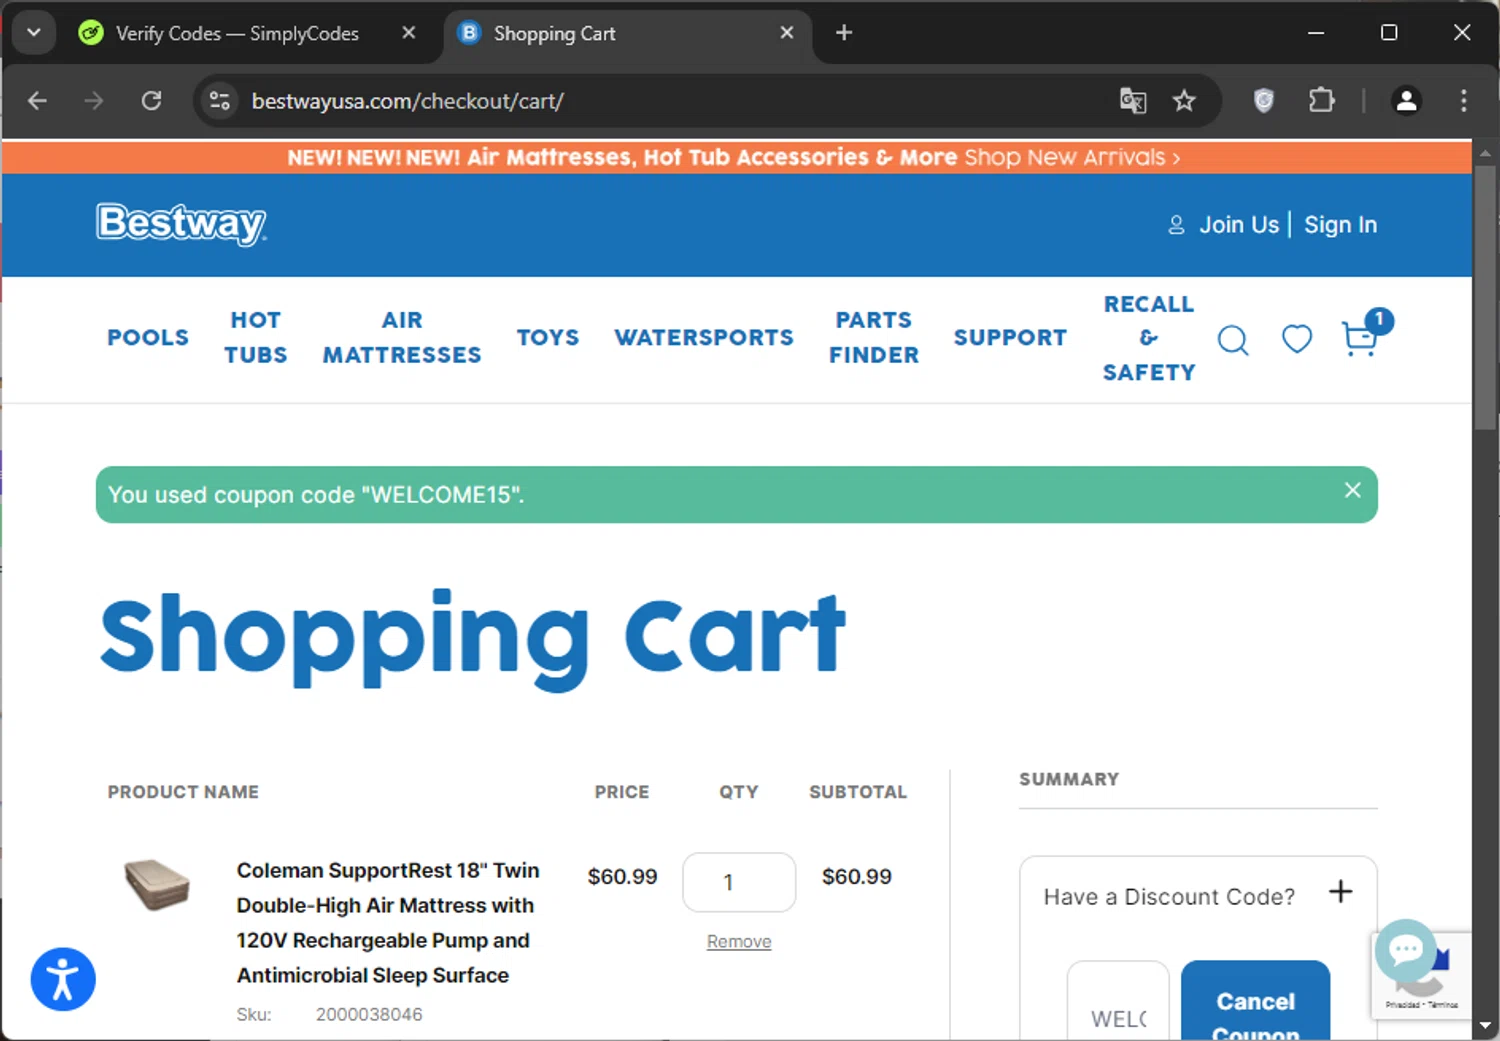Screen dimensions: 1500x1041
Task: Close the Shopping Cart tab
Action: (787, 33)
